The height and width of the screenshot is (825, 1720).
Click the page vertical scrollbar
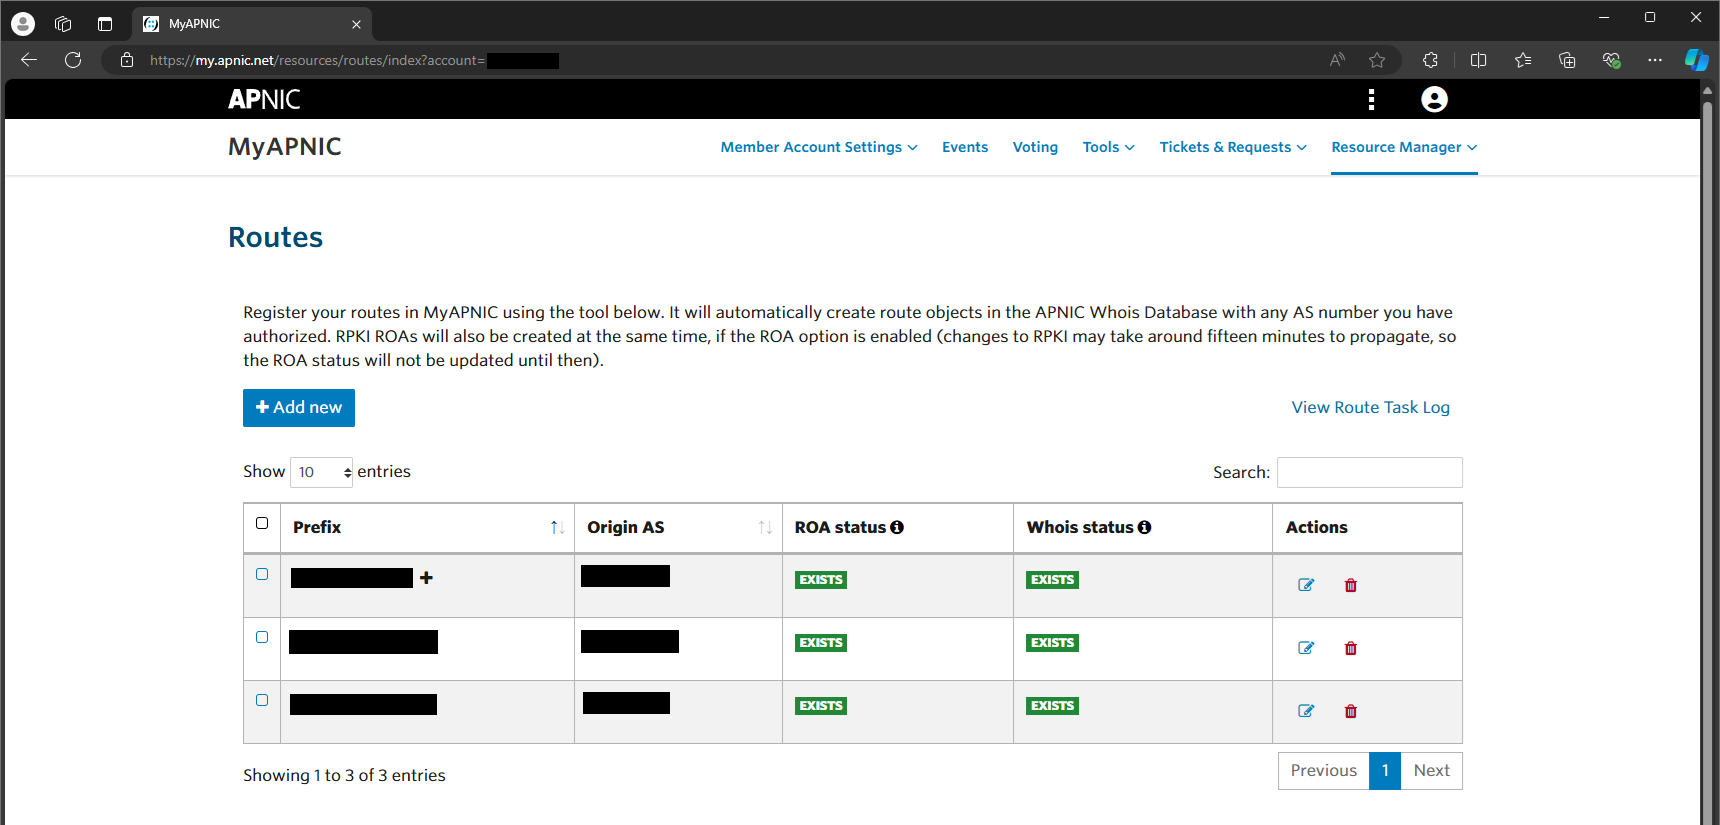(1708, 455)
